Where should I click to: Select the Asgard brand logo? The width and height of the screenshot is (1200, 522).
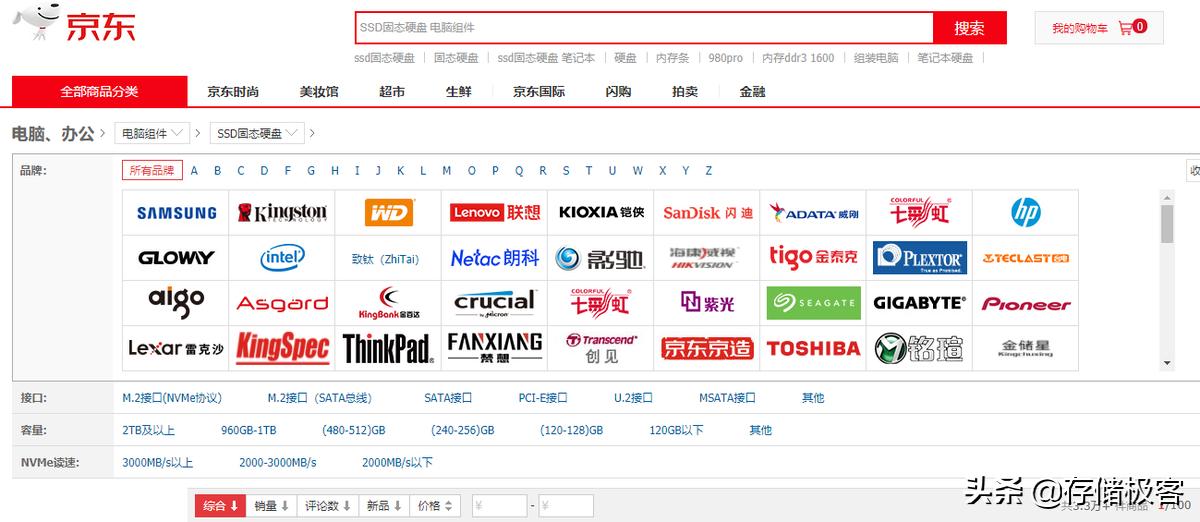[x=282, y=303]
